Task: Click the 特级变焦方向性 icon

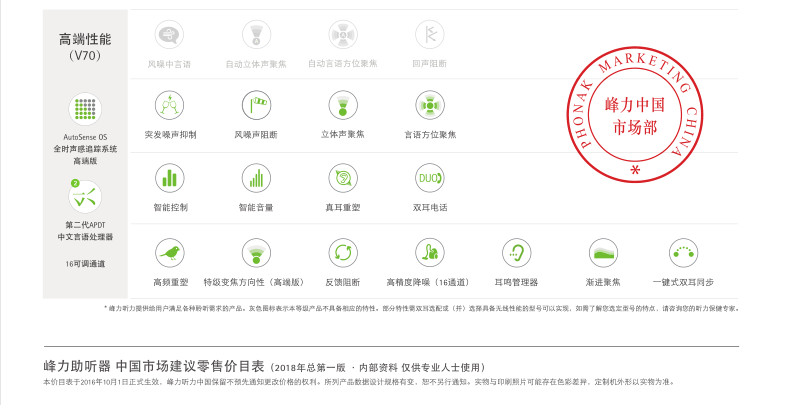Action: pyautogui.click(x=256, y=252)
